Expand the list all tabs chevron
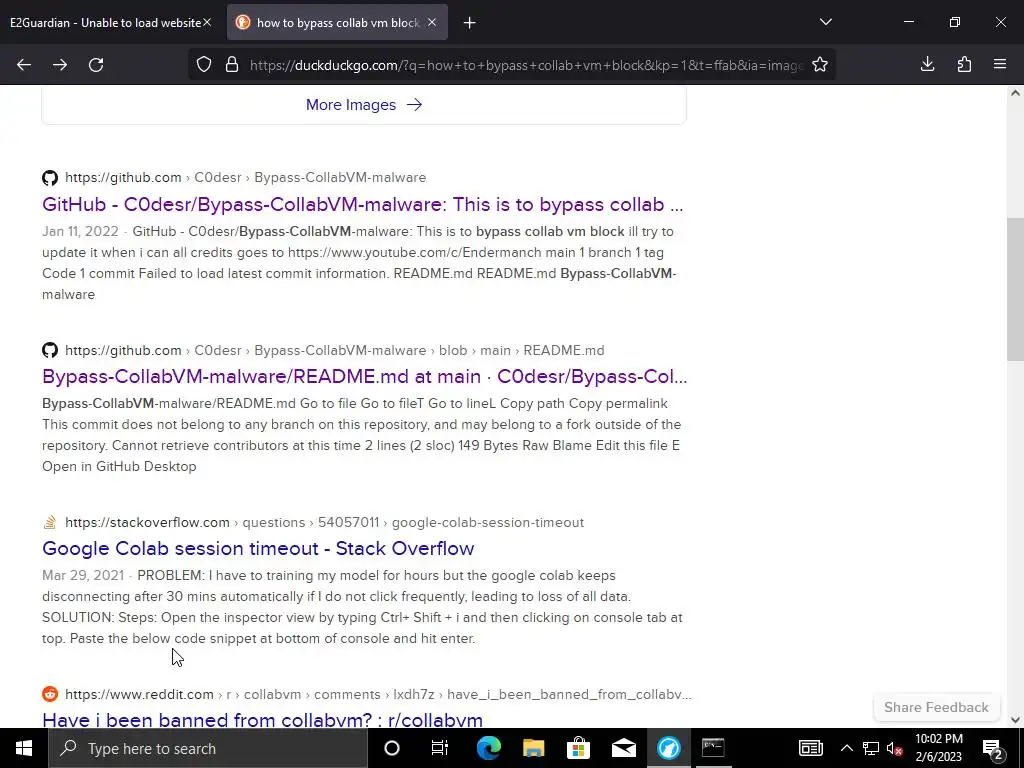Viewport: 1024px width, 768px height. [826, 22]
